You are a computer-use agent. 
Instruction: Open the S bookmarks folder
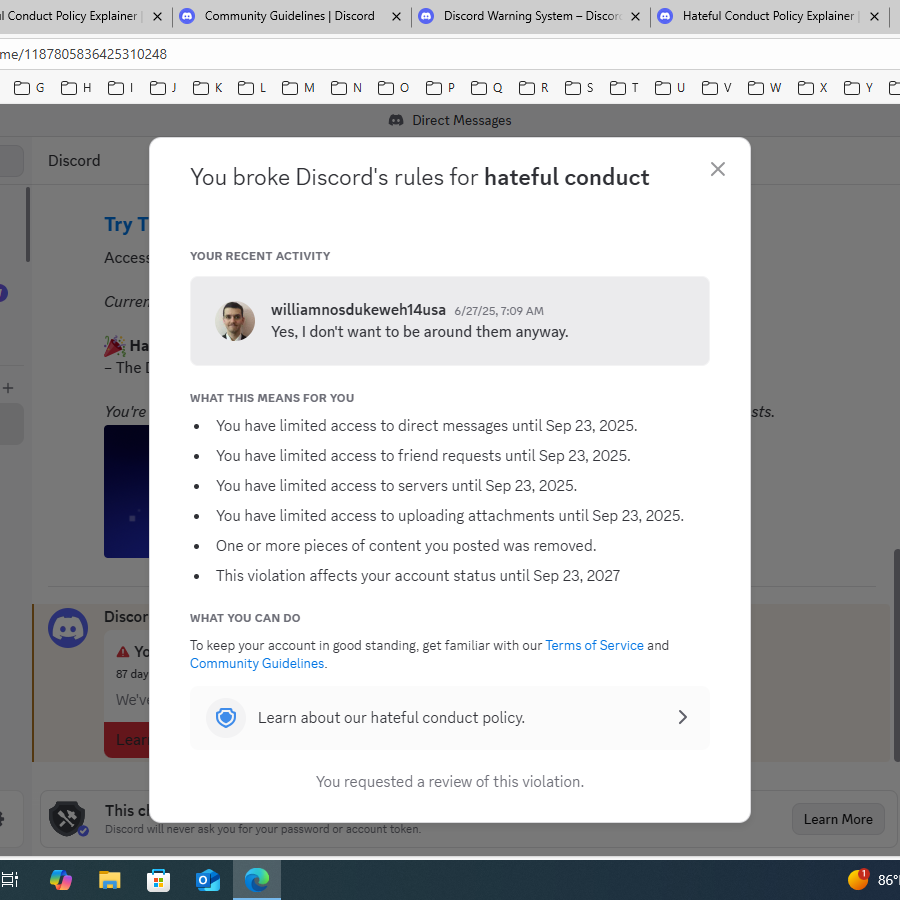[579, 88]
